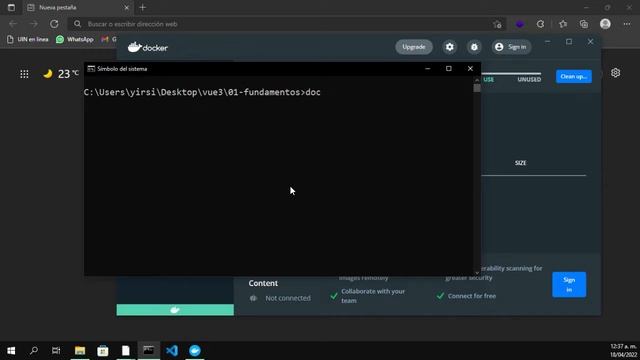The image size is (640, 360).
Task: Click the green Docker whale status bar
Action: [175, 310]
